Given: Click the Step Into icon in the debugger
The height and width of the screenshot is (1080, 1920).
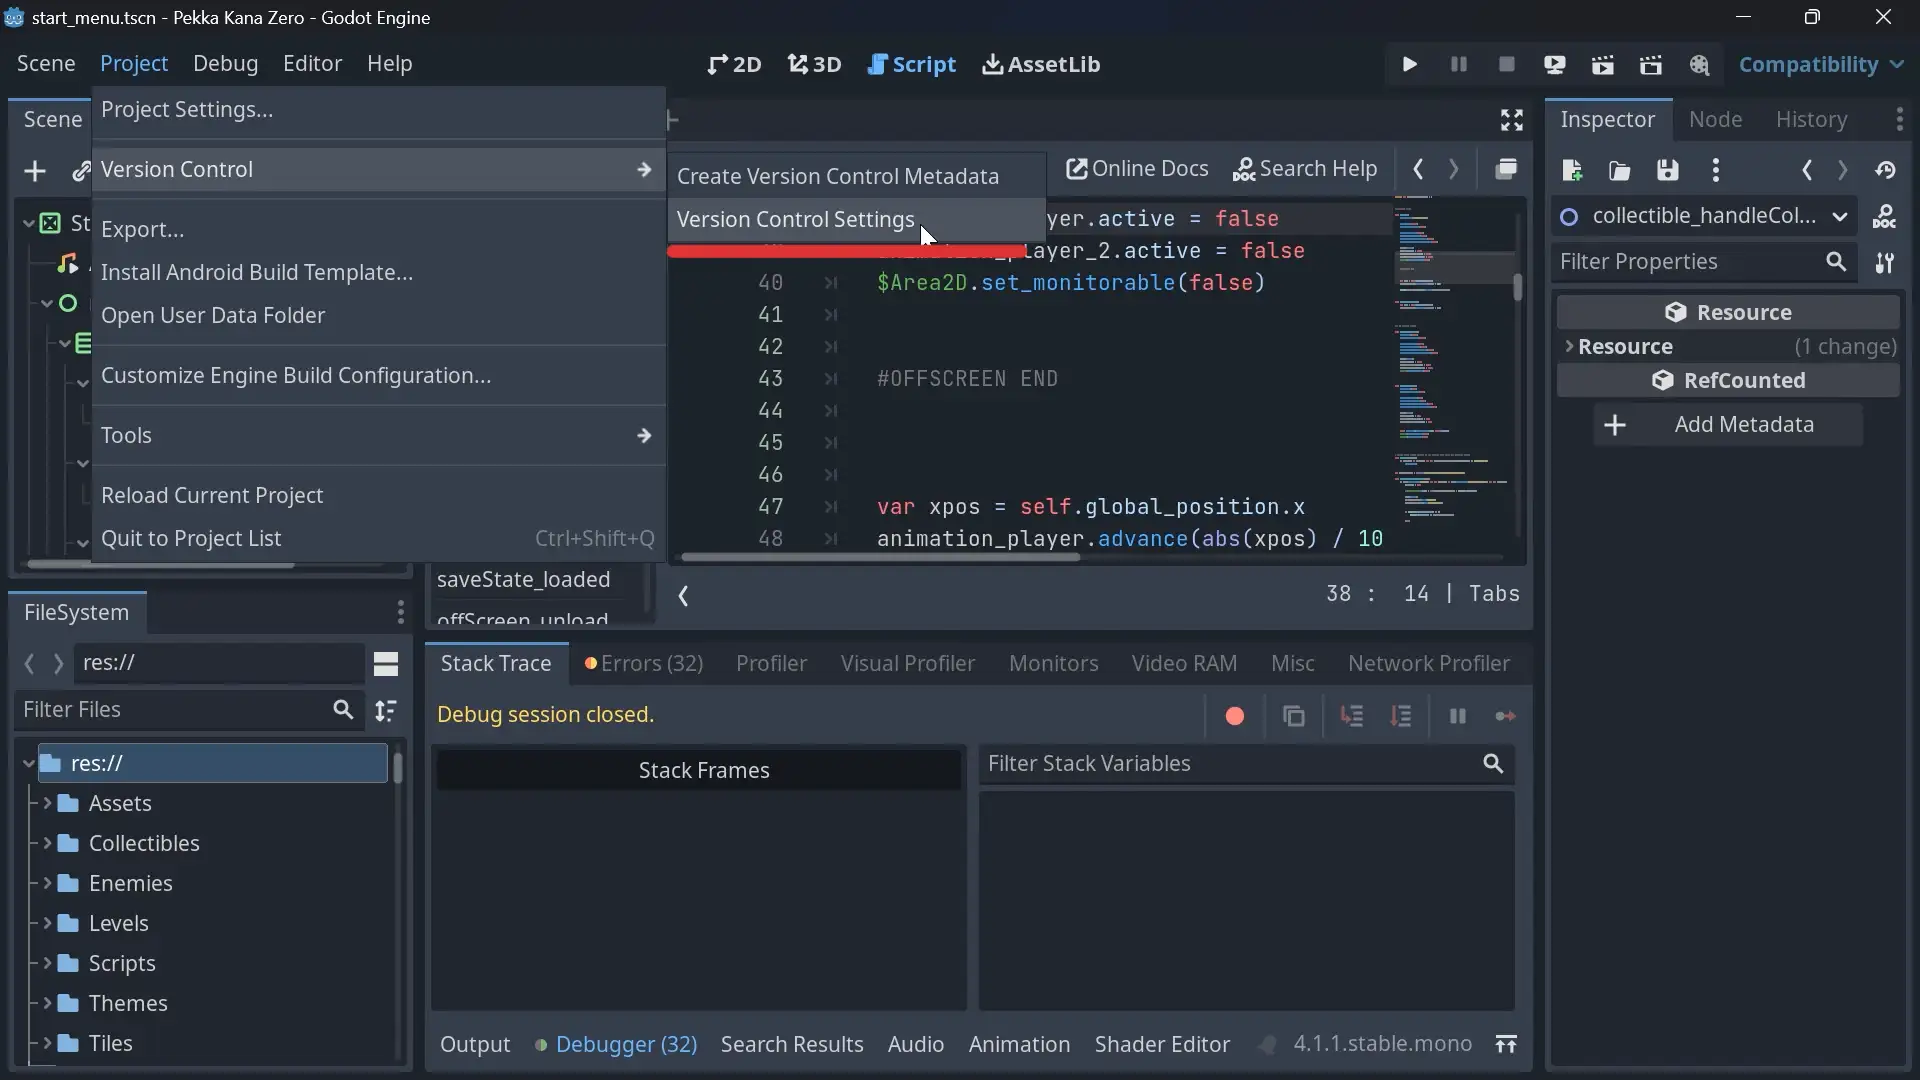Looking at the screenshot, I should pyautogui.click(x=1352, y=716).
